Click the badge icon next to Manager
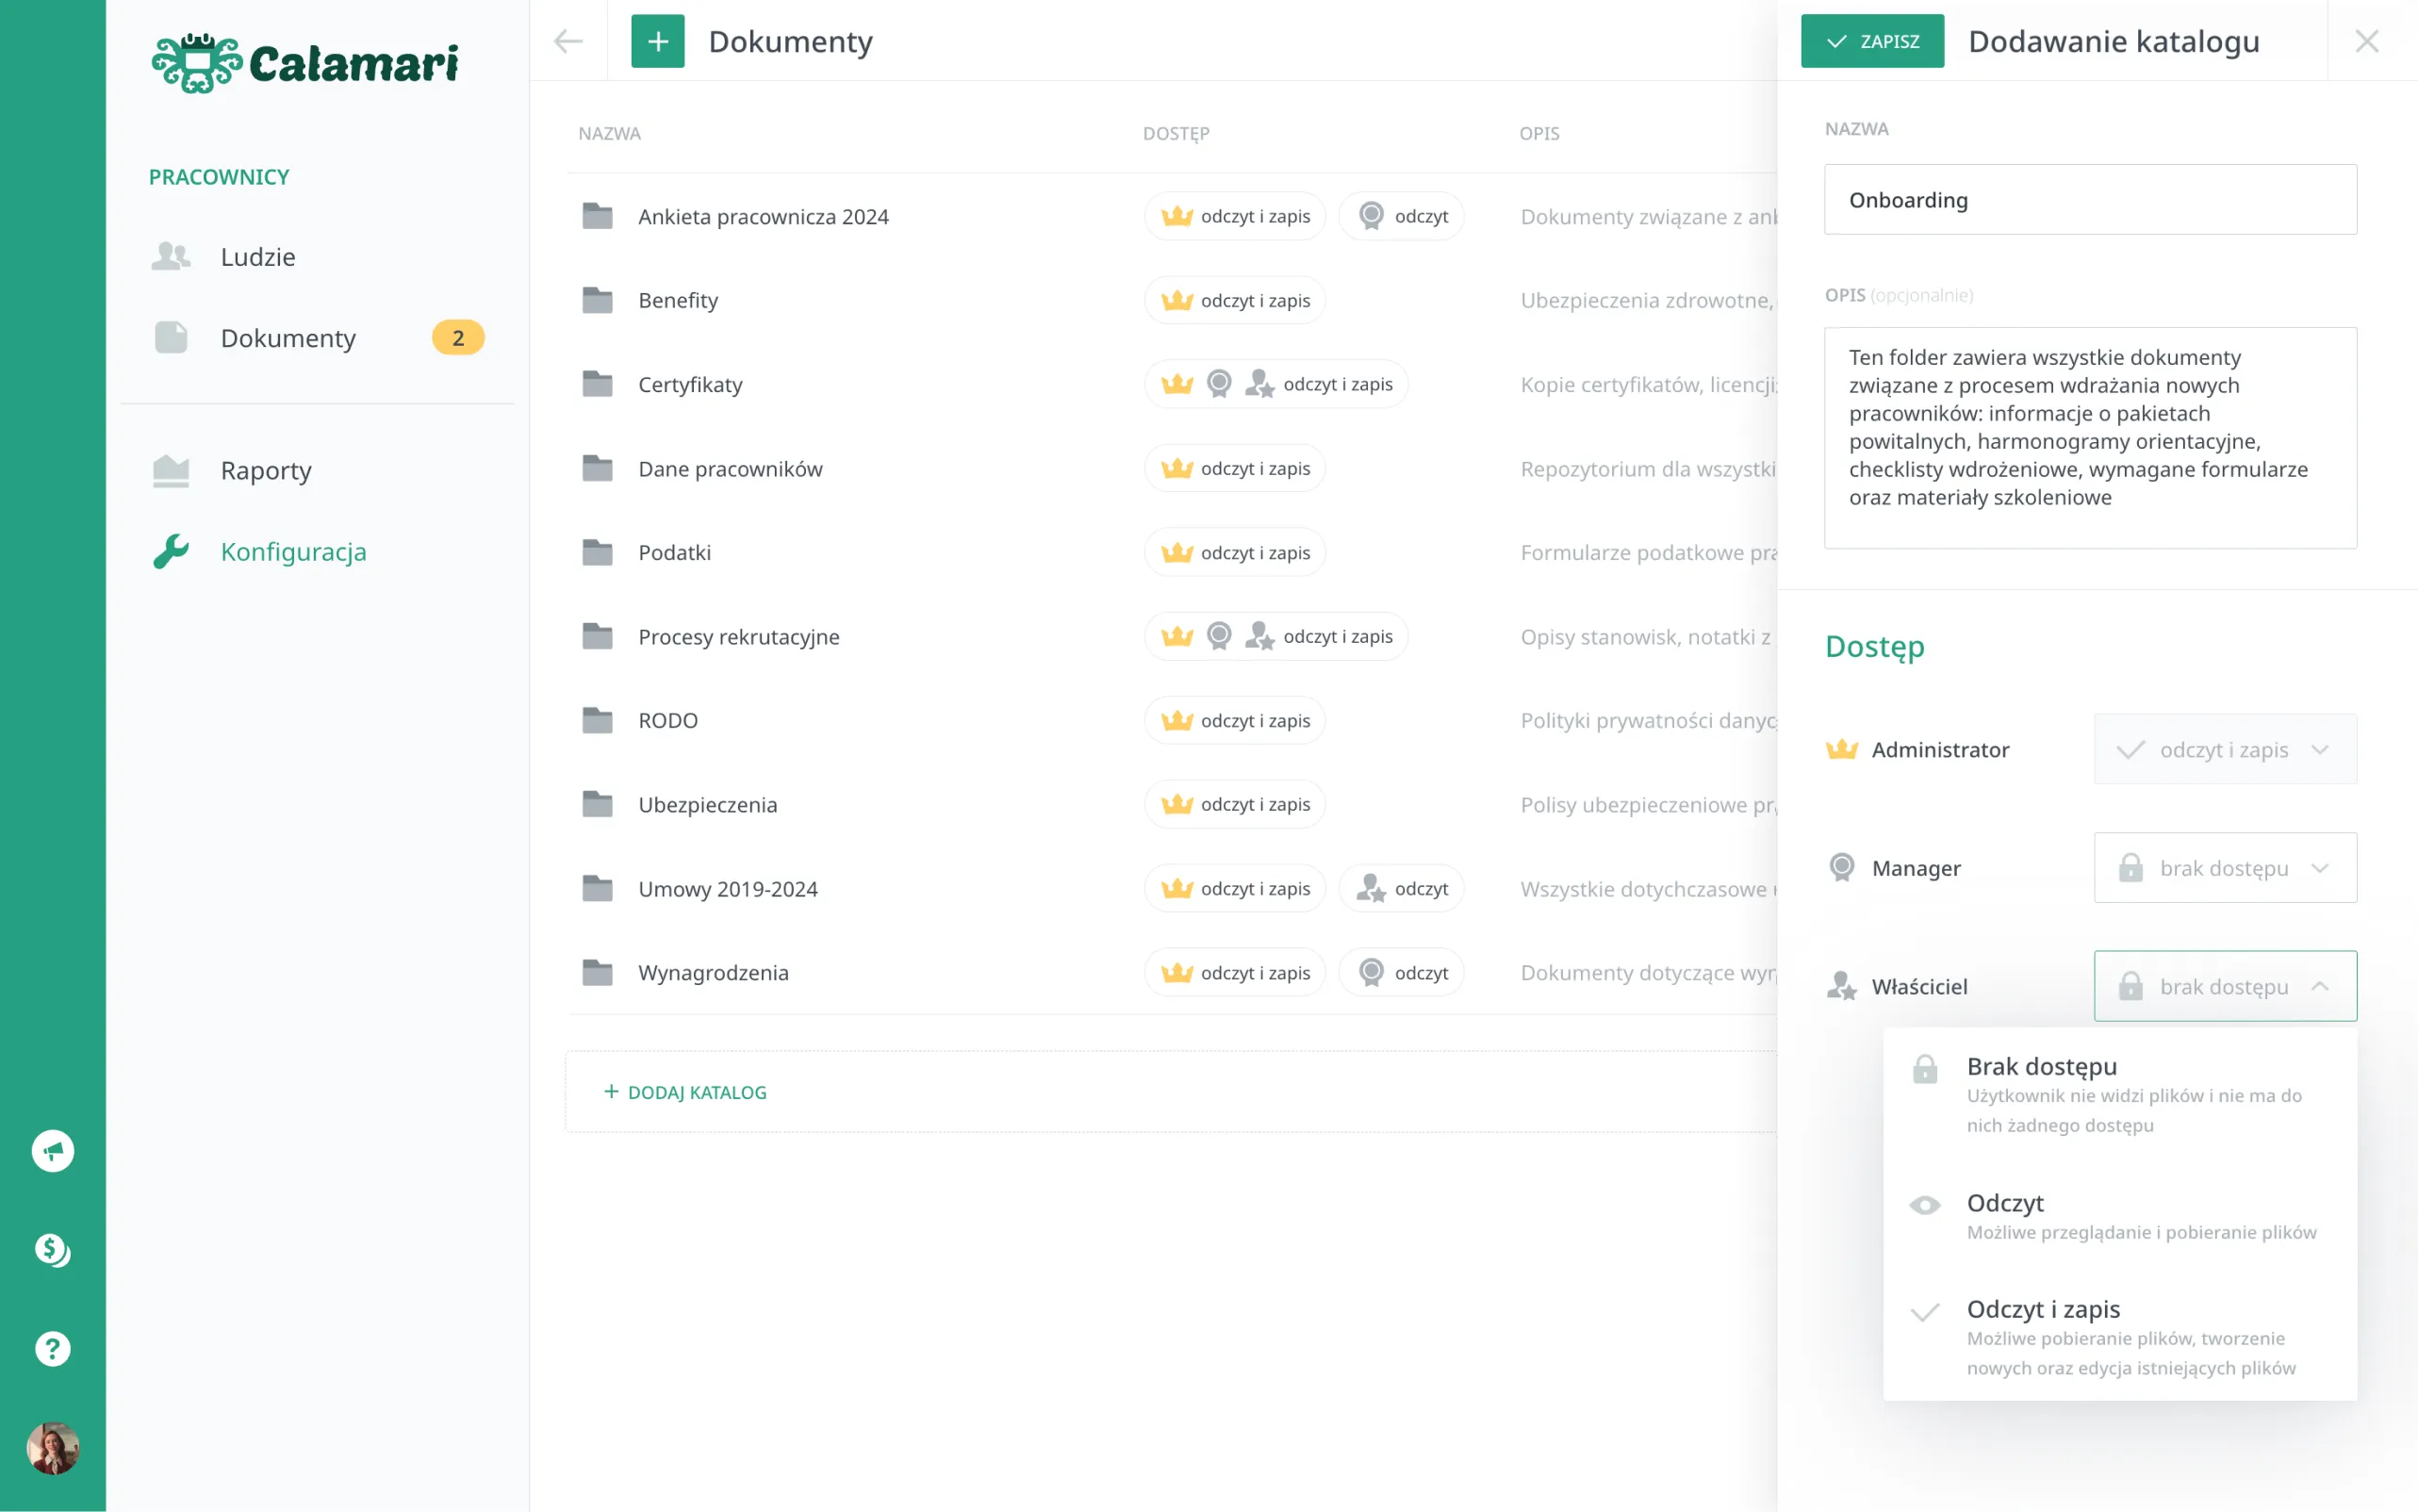Image resolution: width=2418 pixels, height=1512 pixels. tap(1841, 867)
